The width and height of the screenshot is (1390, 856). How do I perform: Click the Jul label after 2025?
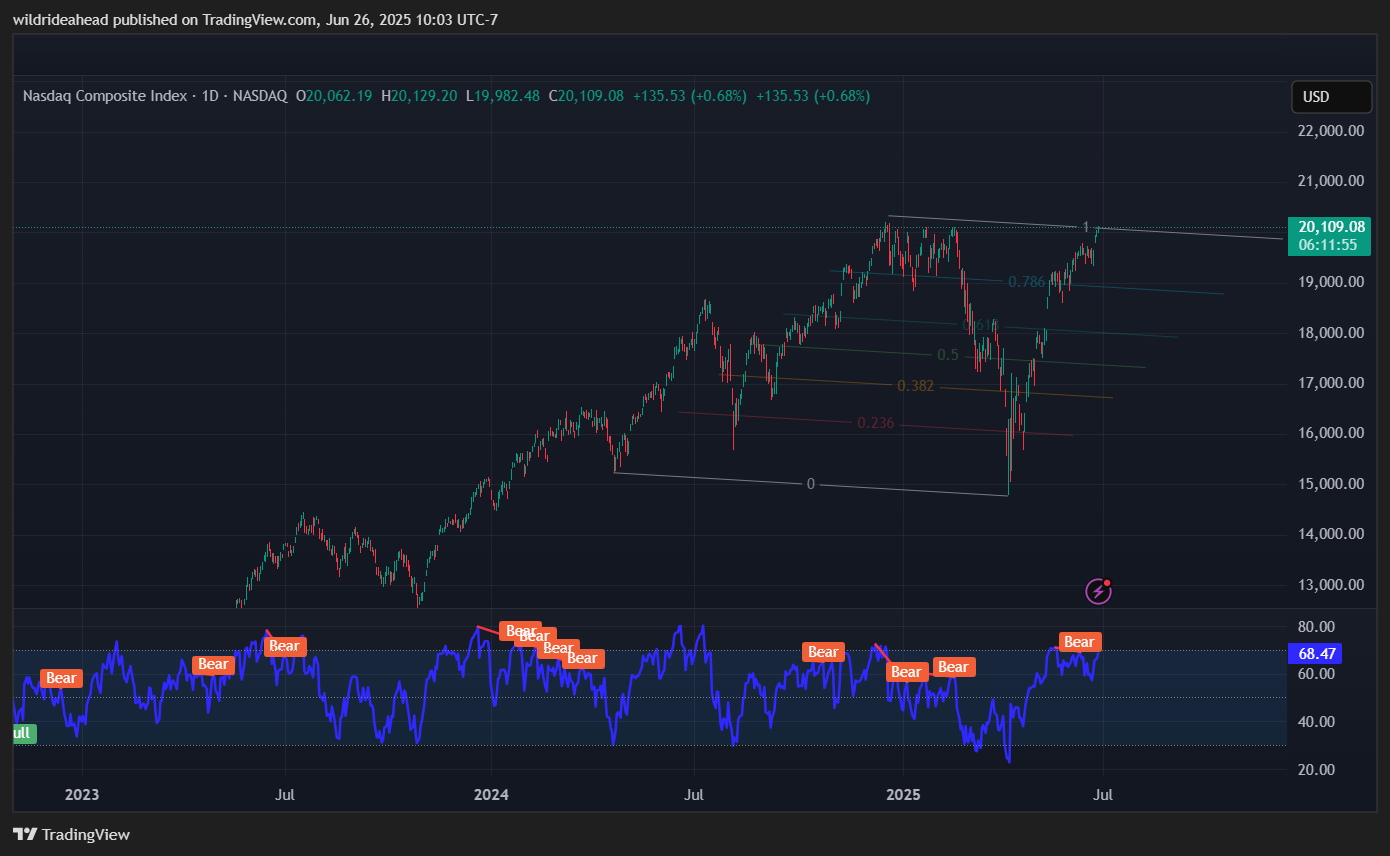(1103, 796)
